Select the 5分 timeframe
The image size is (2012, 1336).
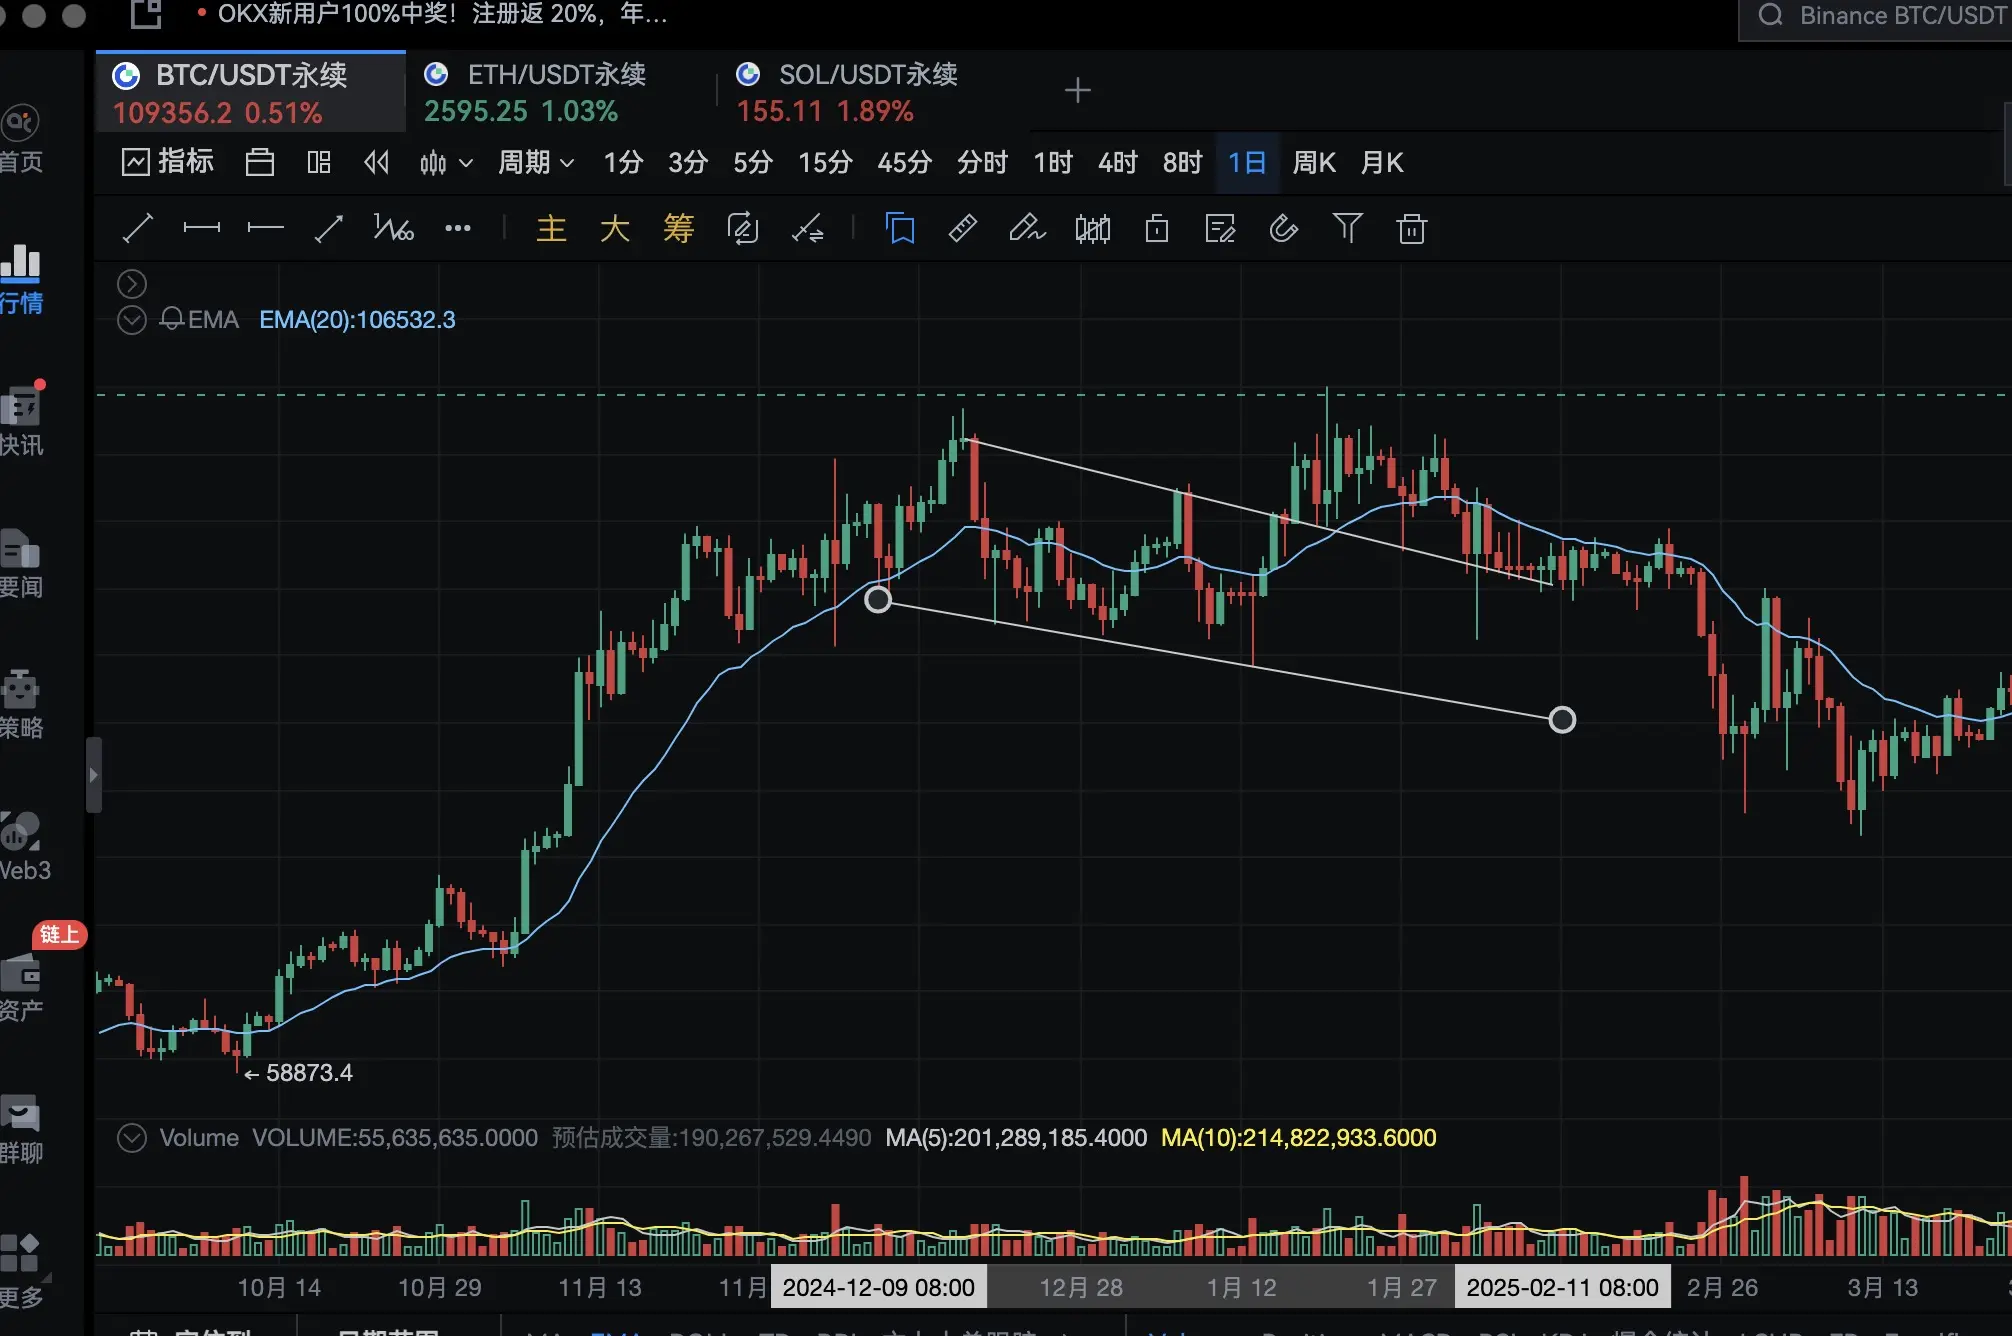753,162
